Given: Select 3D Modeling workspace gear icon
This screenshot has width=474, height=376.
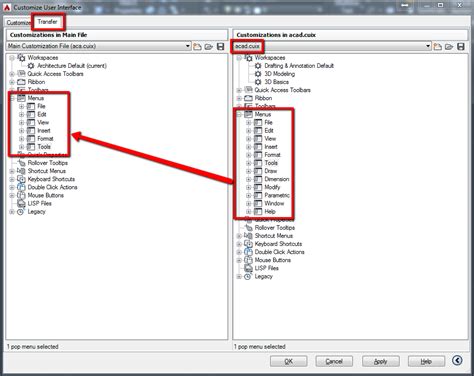Looking at the screenshot, I should (x=258, y=74).
